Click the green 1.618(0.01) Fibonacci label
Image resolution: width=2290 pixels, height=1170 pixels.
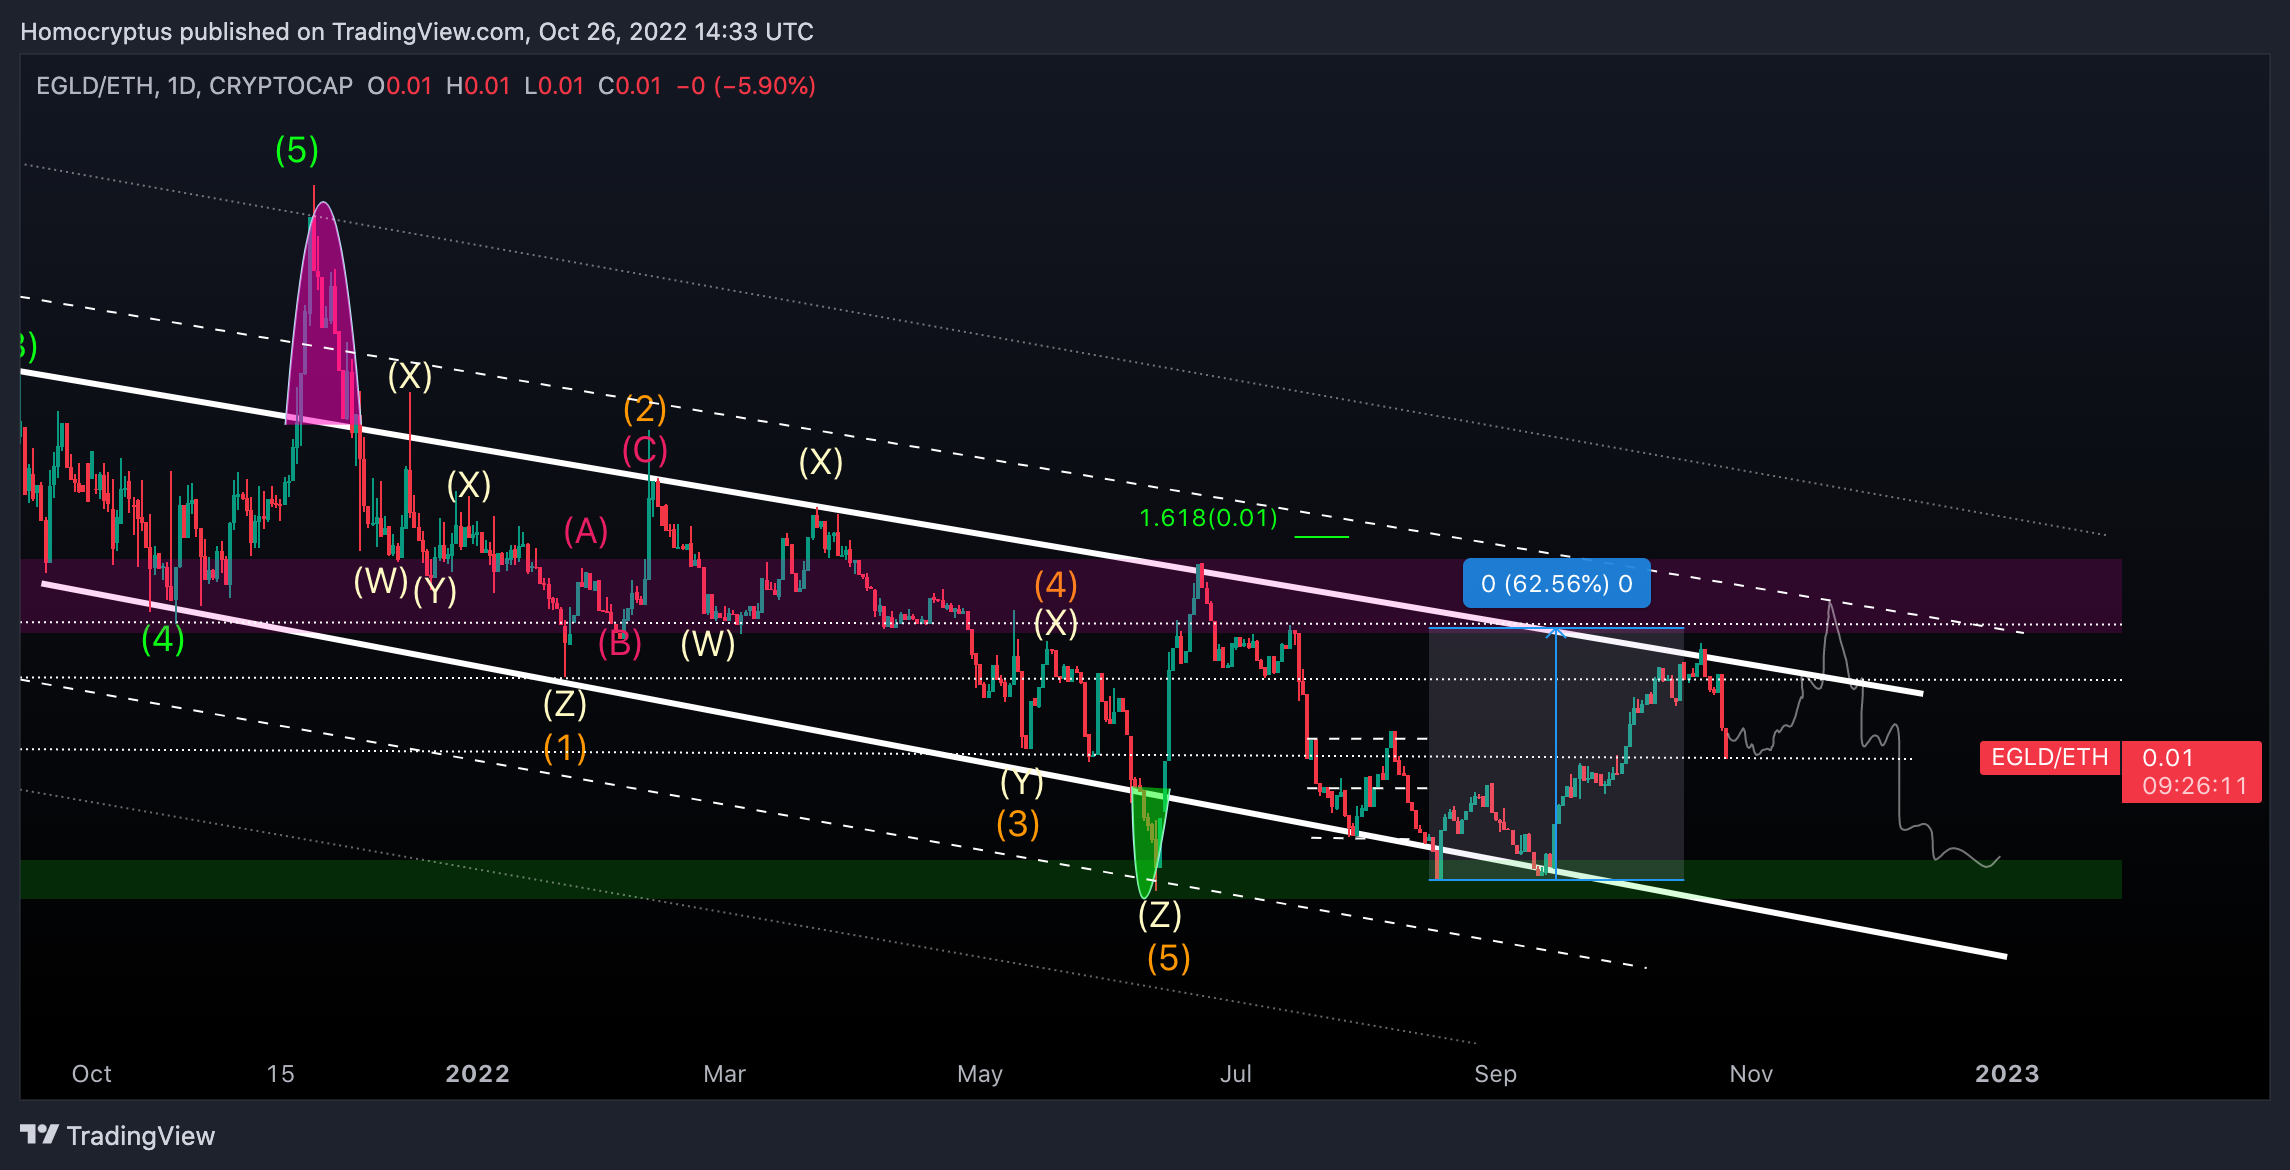1208,517
